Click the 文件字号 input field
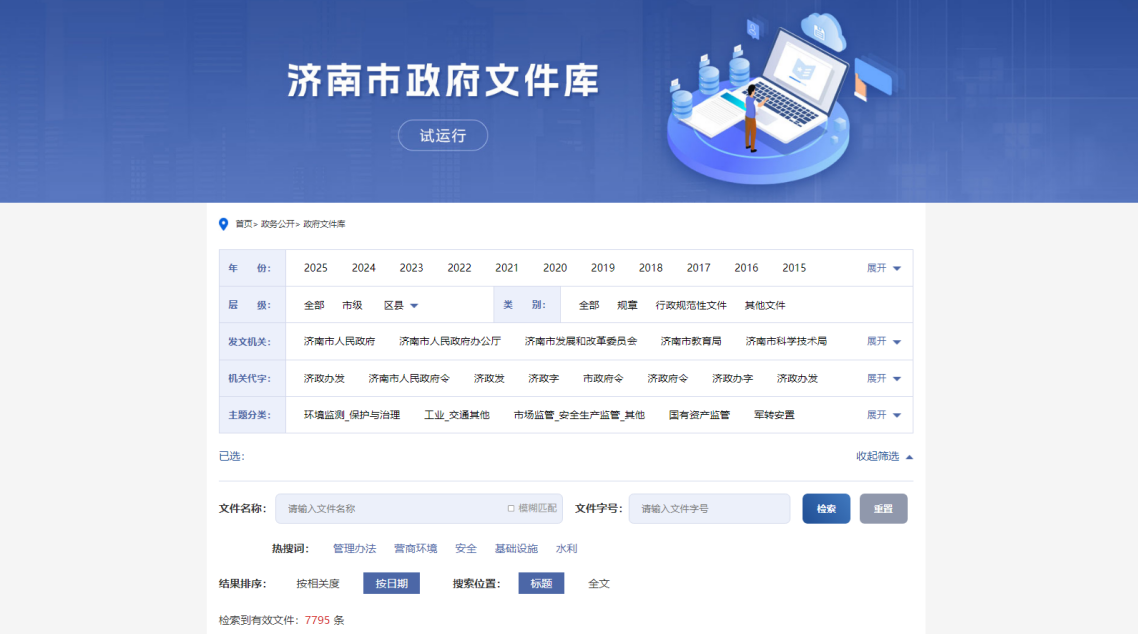Image resolution: width=1138 pixels, height=634 pixels. (x=708, y=509)
